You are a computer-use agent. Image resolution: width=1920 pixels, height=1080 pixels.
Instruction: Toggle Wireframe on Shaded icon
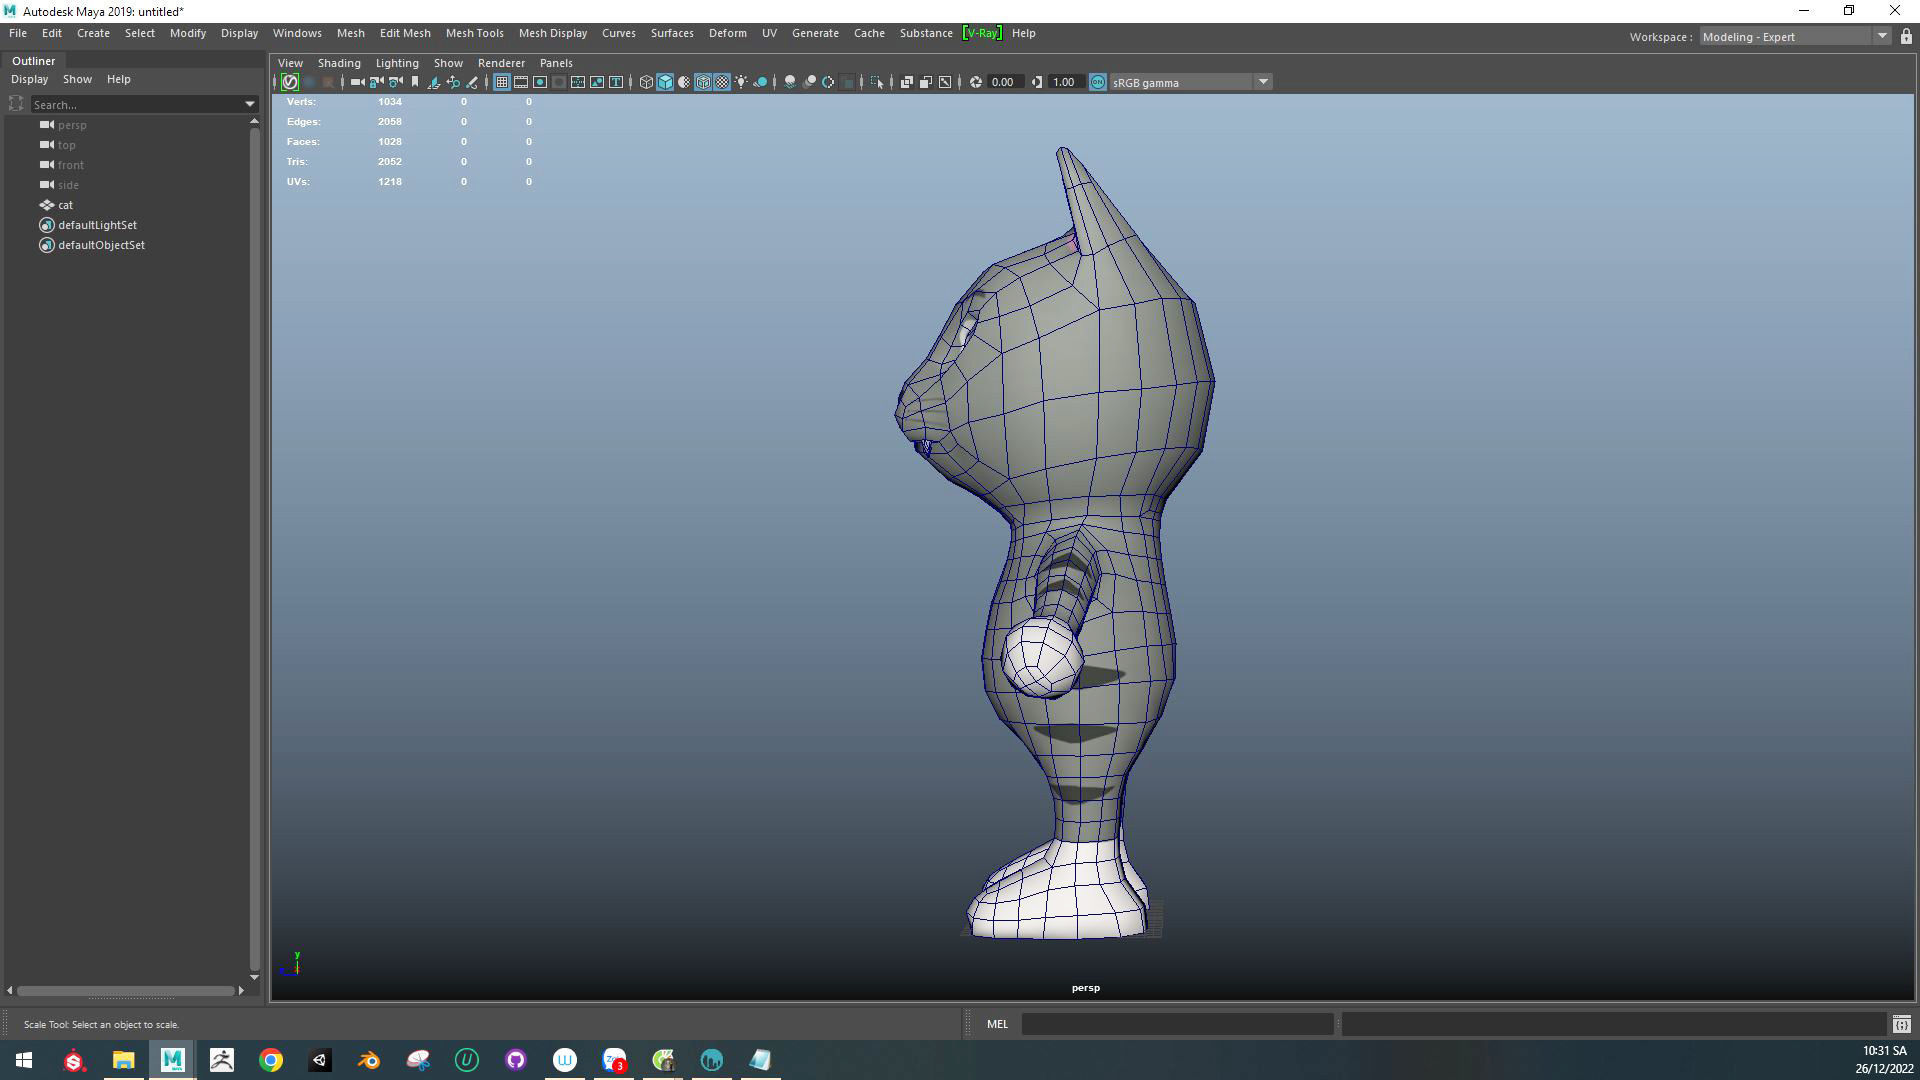click(x=703, y=82)
